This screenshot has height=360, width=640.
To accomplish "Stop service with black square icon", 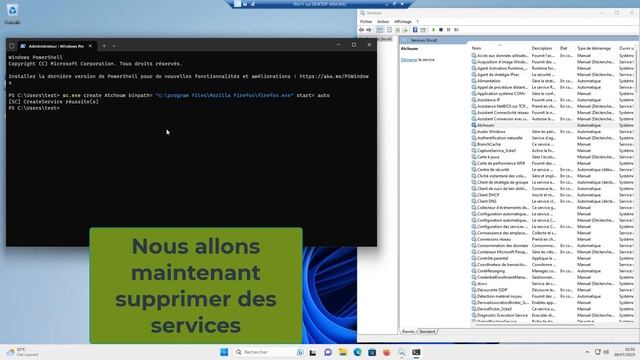I will pos(441,30).
